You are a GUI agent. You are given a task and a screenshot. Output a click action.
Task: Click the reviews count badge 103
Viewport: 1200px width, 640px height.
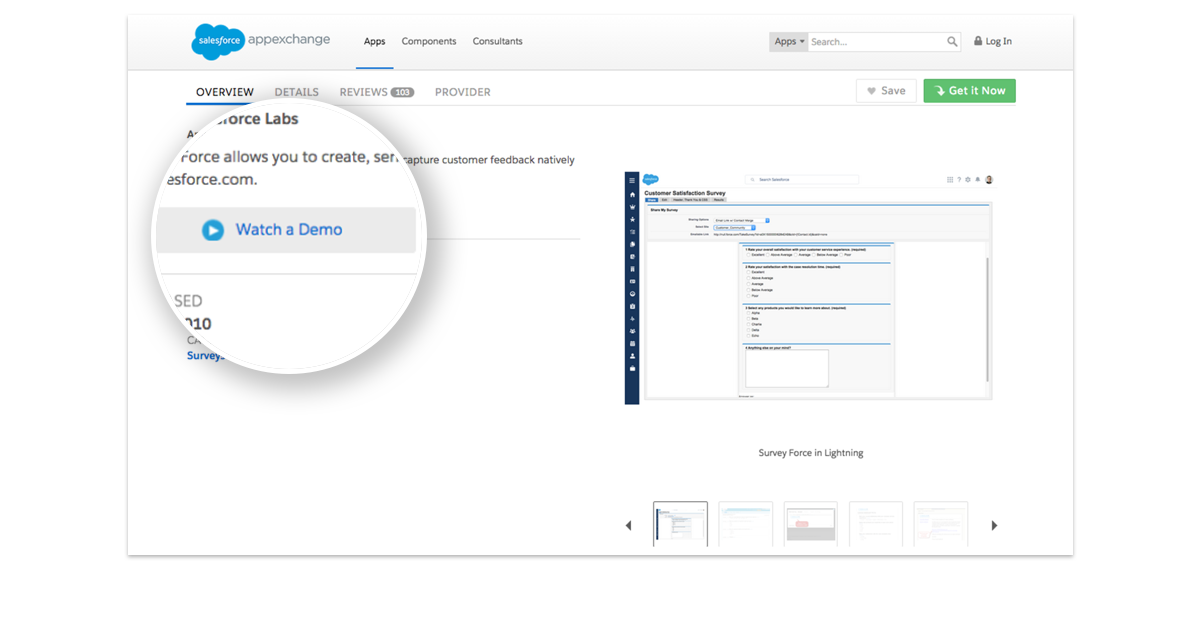click(402, 92)
